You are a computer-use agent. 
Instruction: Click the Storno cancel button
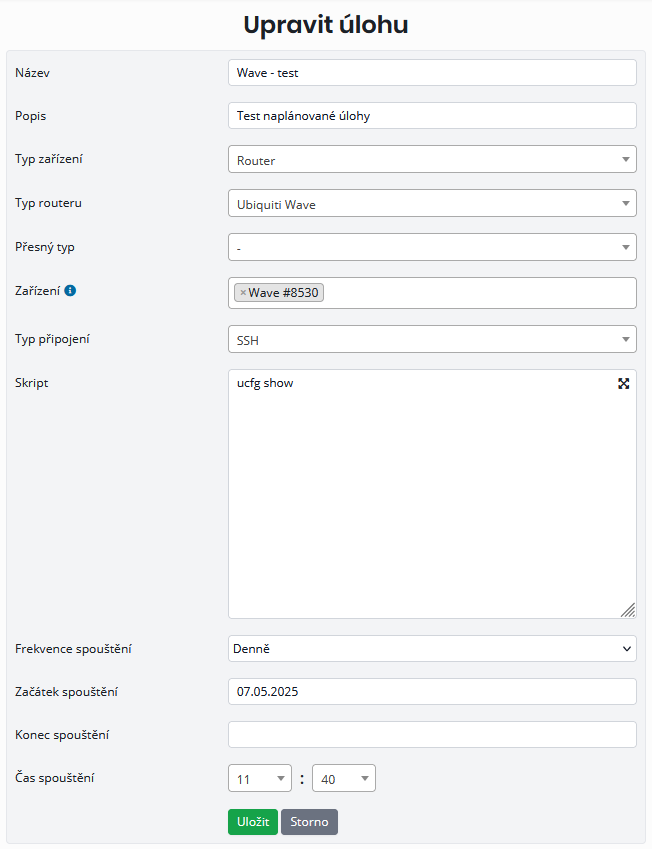click(x=309, y=822)
